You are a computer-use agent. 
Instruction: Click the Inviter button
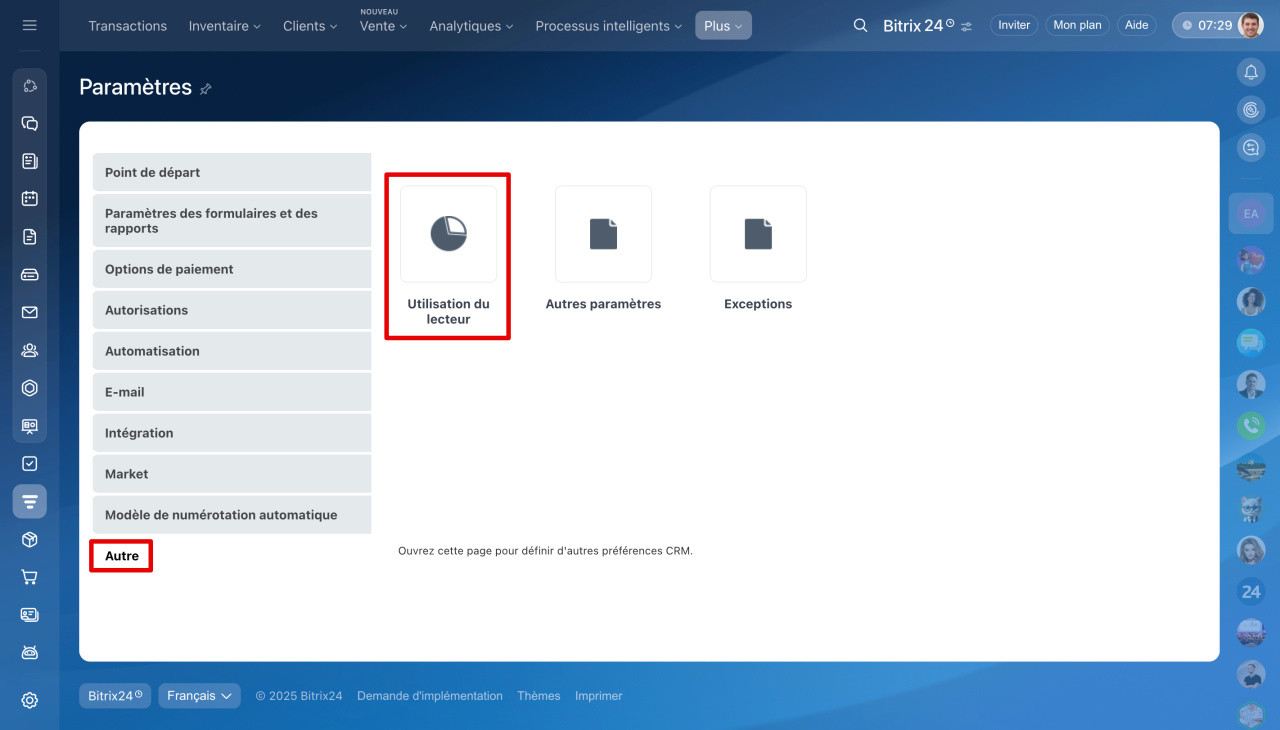(1013, 25)
